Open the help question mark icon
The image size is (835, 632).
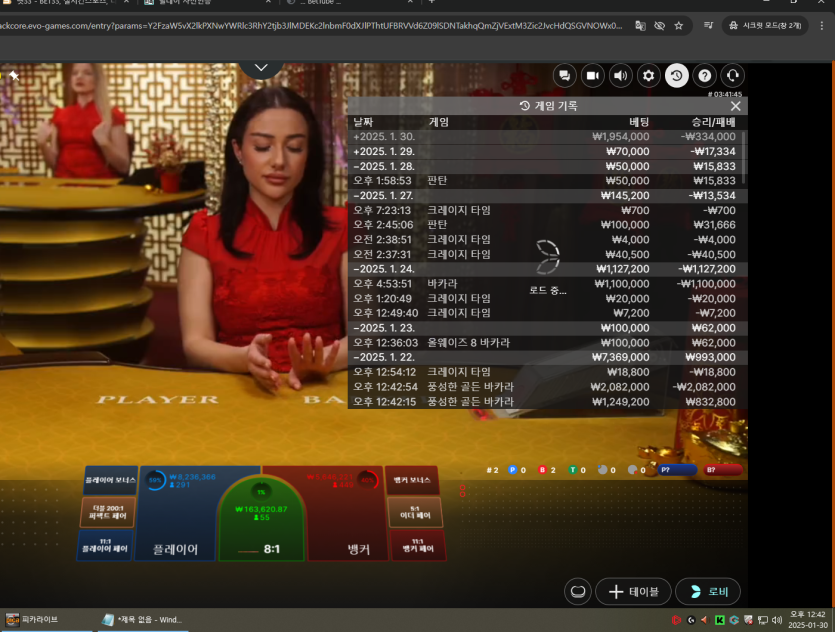(x=705, y=75)
